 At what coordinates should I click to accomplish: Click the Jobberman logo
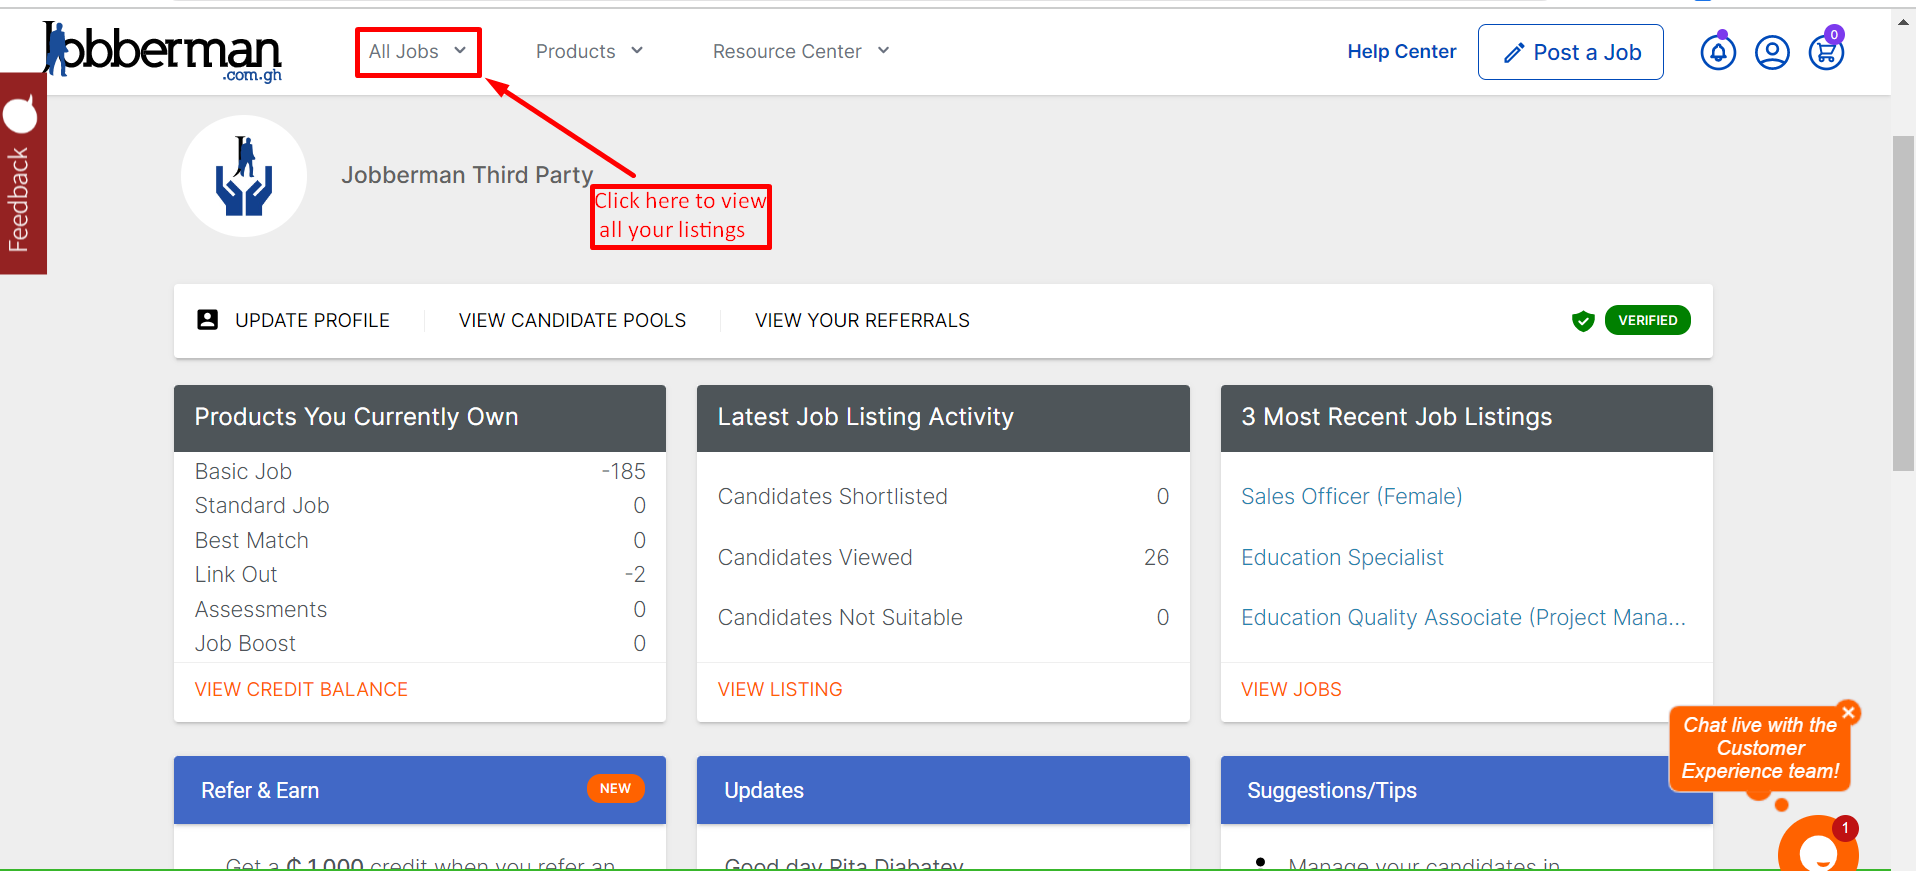[162, 51]
